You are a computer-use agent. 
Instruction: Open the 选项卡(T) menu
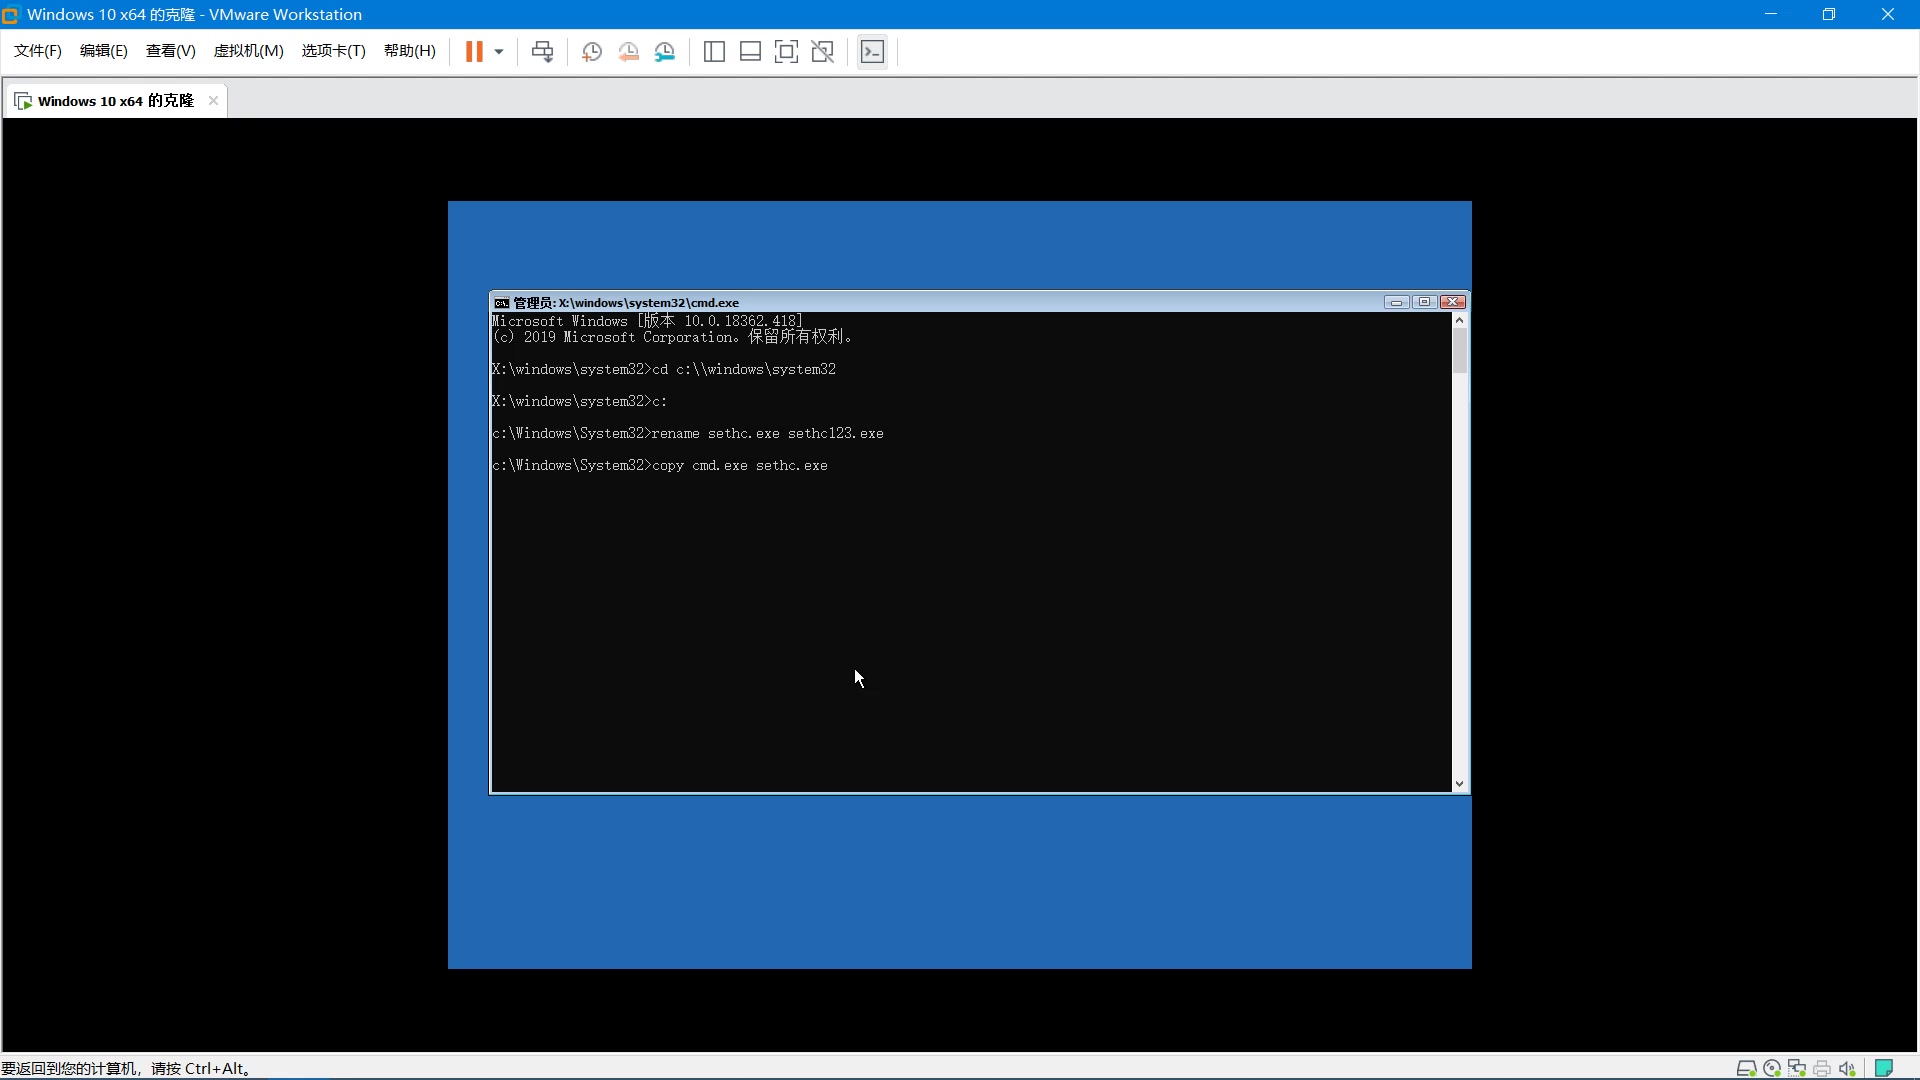tap(333, 51)
